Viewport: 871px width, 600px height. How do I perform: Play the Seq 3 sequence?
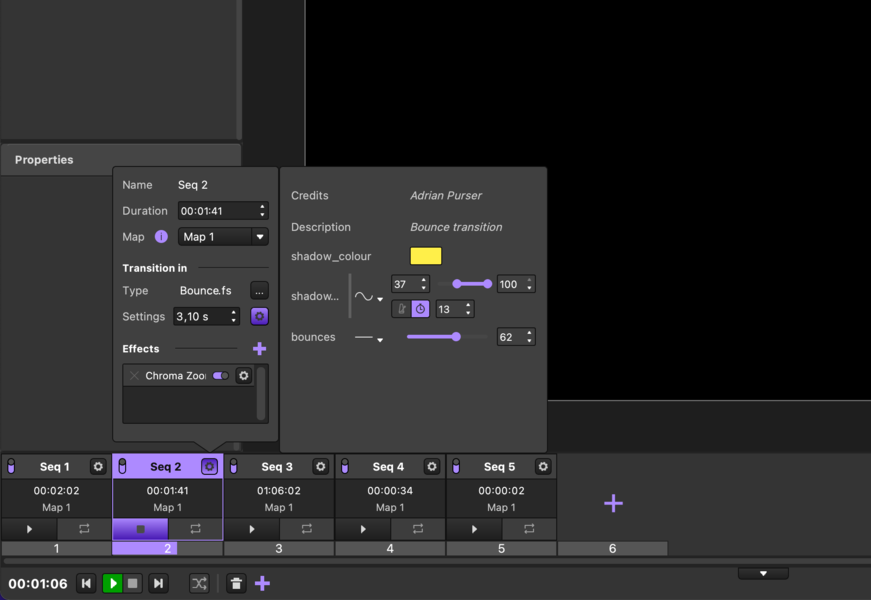pos(251,529)
